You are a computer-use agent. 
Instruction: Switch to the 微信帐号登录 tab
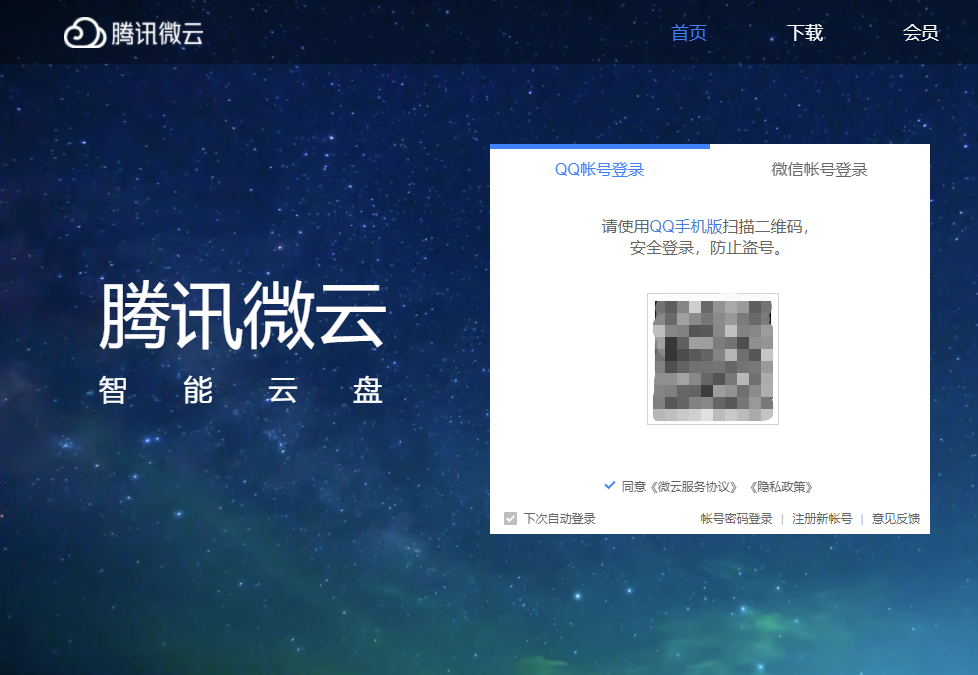click(x=820, y=169)
